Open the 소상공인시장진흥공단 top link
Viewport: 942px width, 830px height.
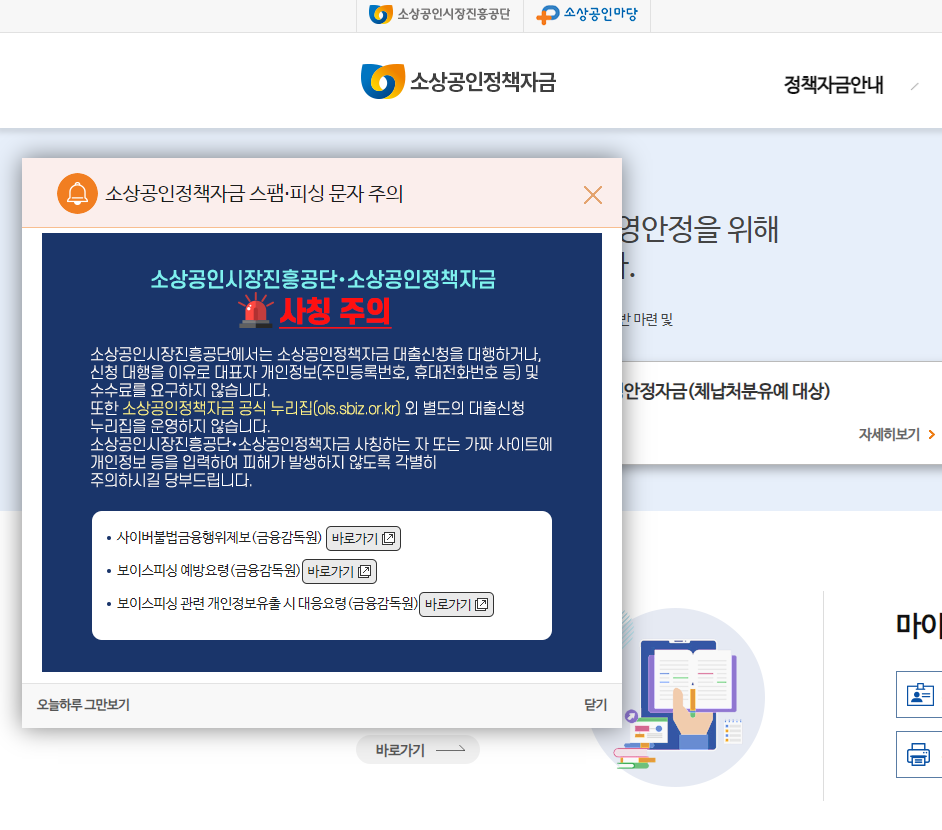(x=440, y=14)
